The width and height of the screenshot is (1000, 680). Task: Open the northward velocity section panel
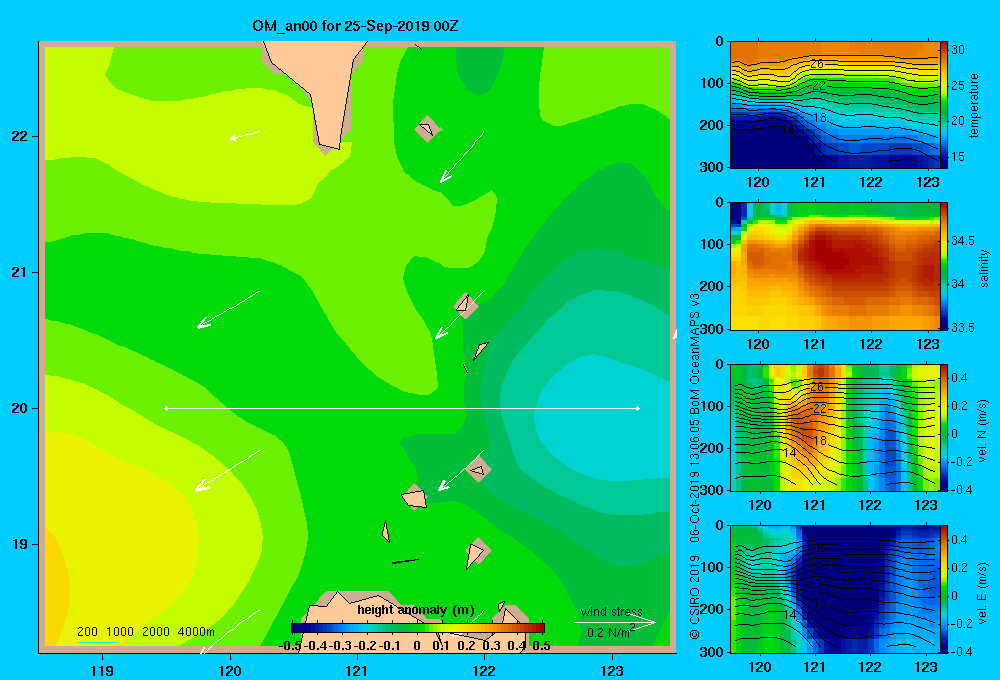(x=835, y=427)
